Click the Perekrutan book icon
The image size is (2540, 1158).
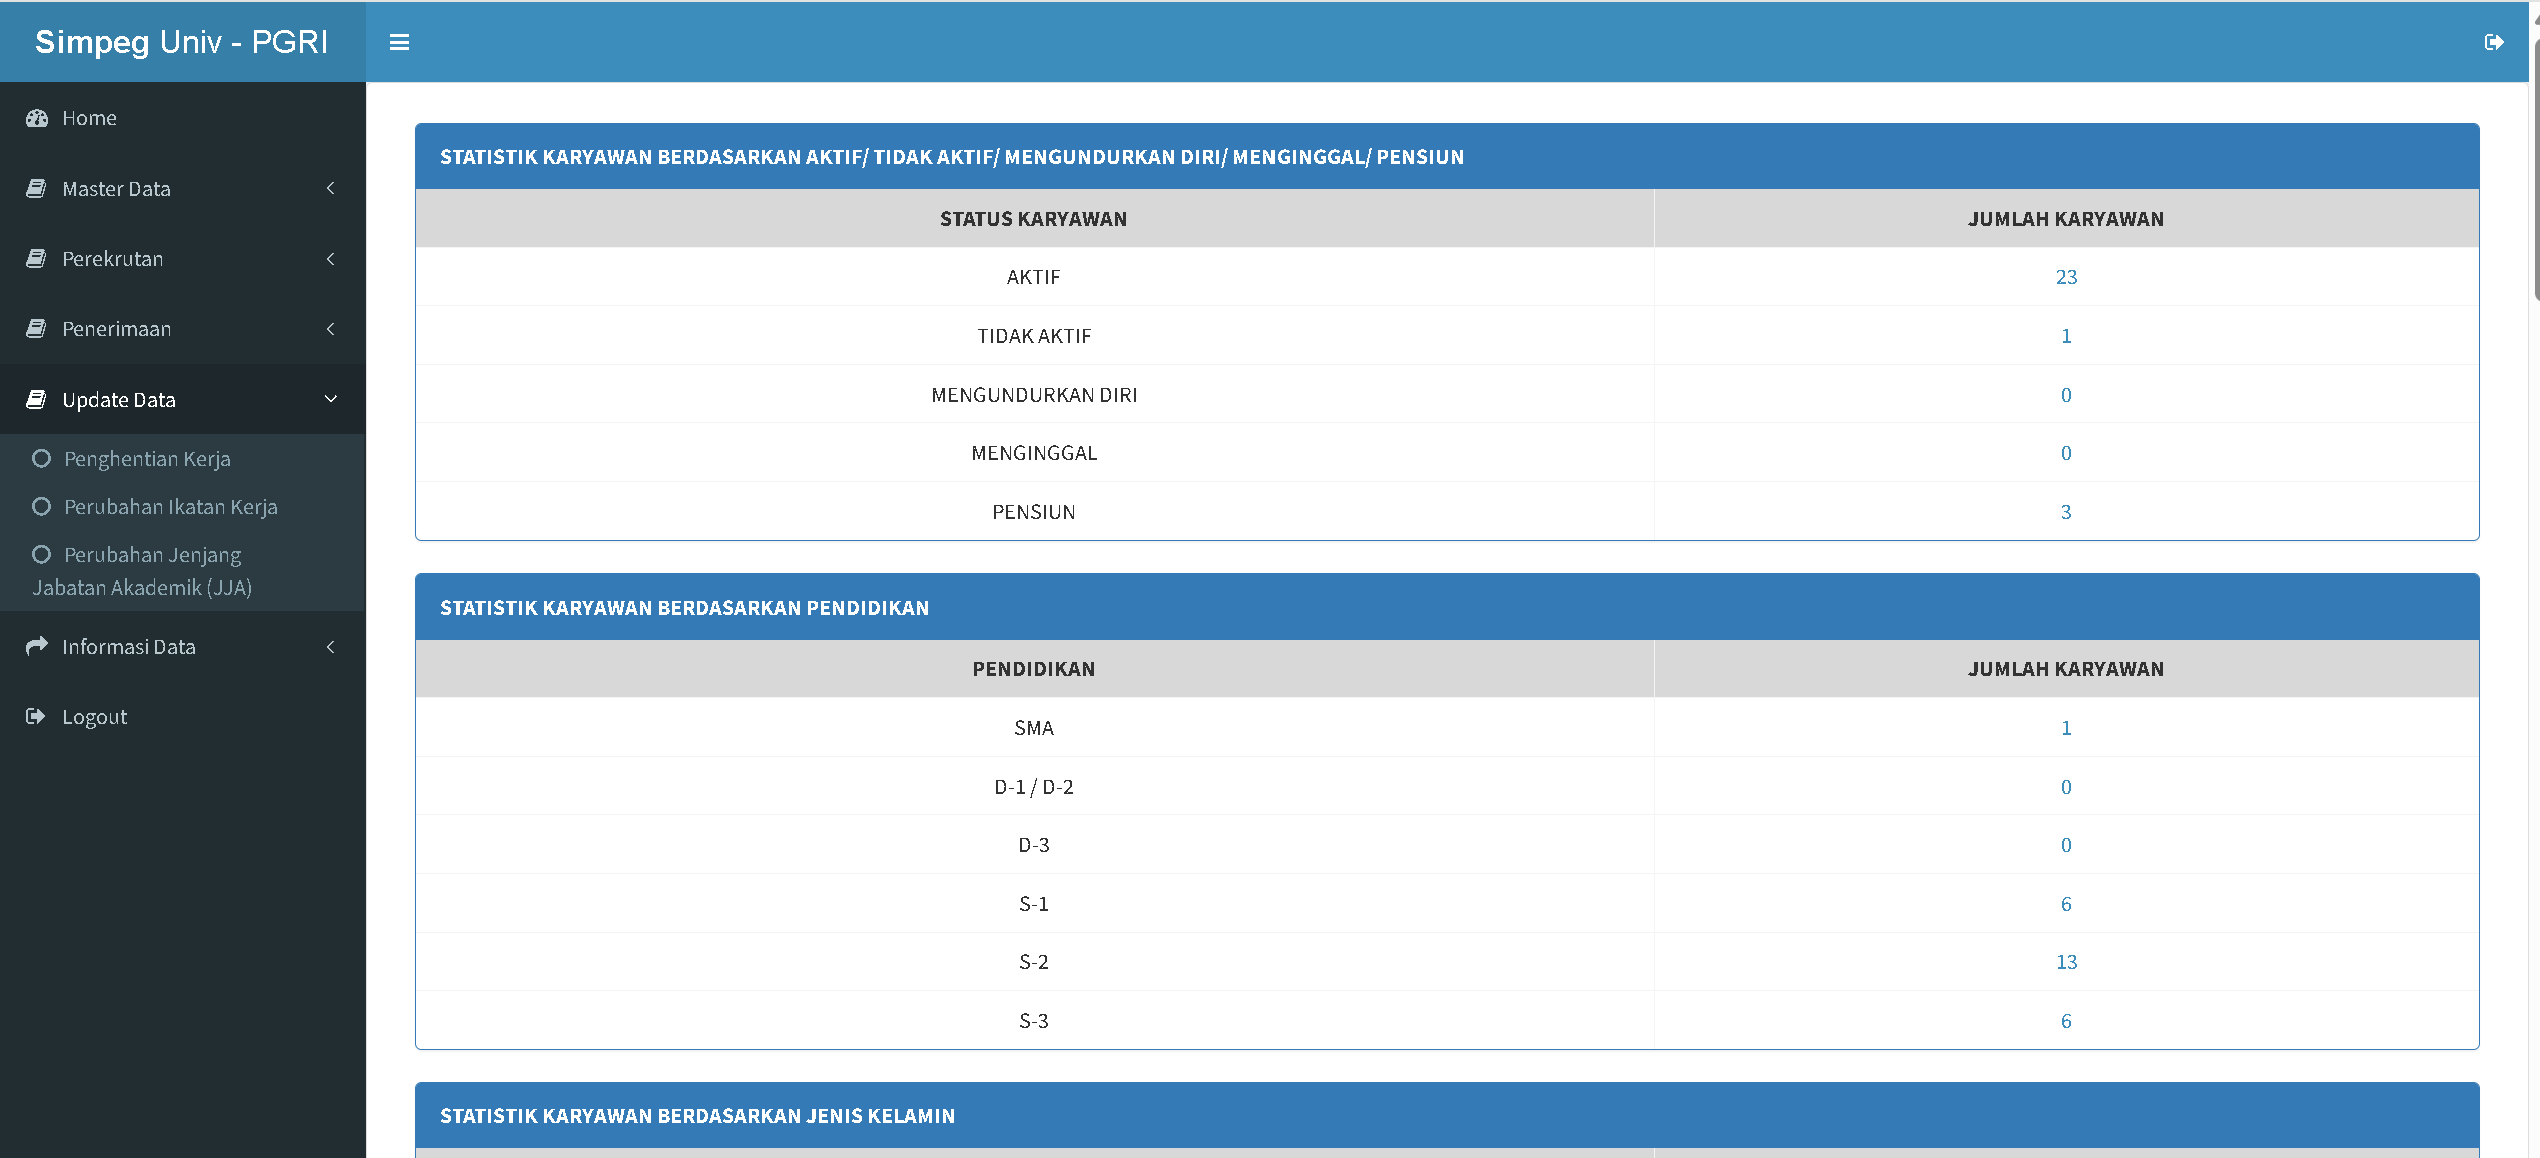36,258
